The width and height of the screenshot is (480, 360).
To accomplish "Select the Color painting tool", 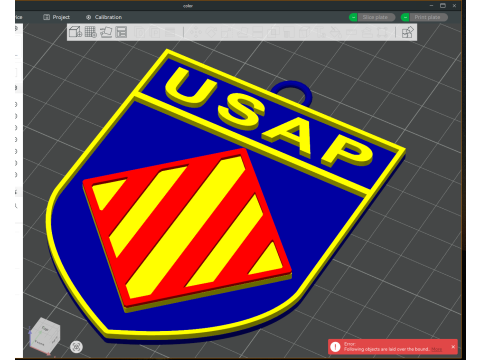I will pos(335,32).
